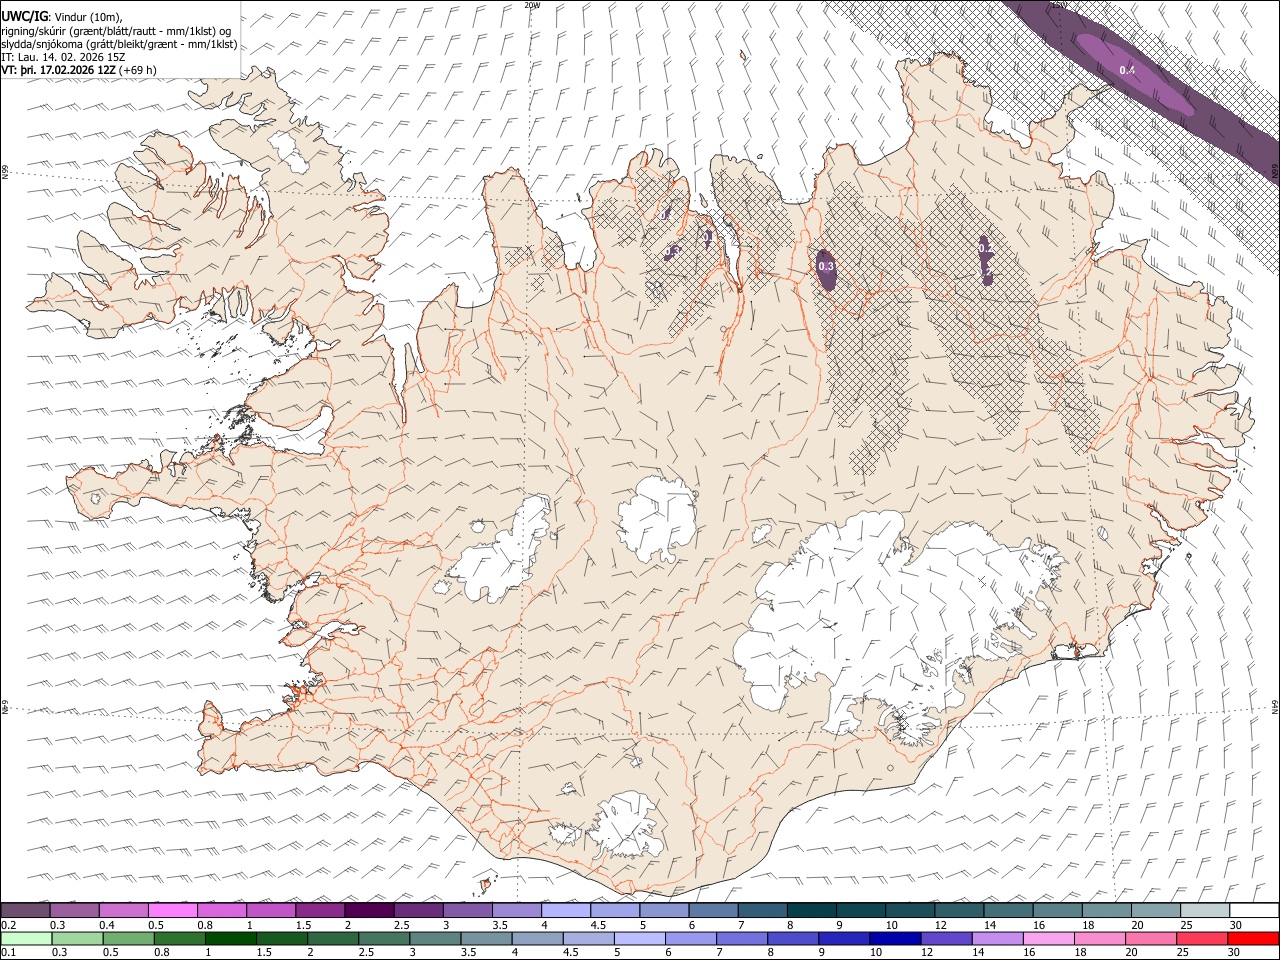The image size is (1280, 960).
Task: Select the lavender snow swatch labeled 4
Action: click(566, 910)
